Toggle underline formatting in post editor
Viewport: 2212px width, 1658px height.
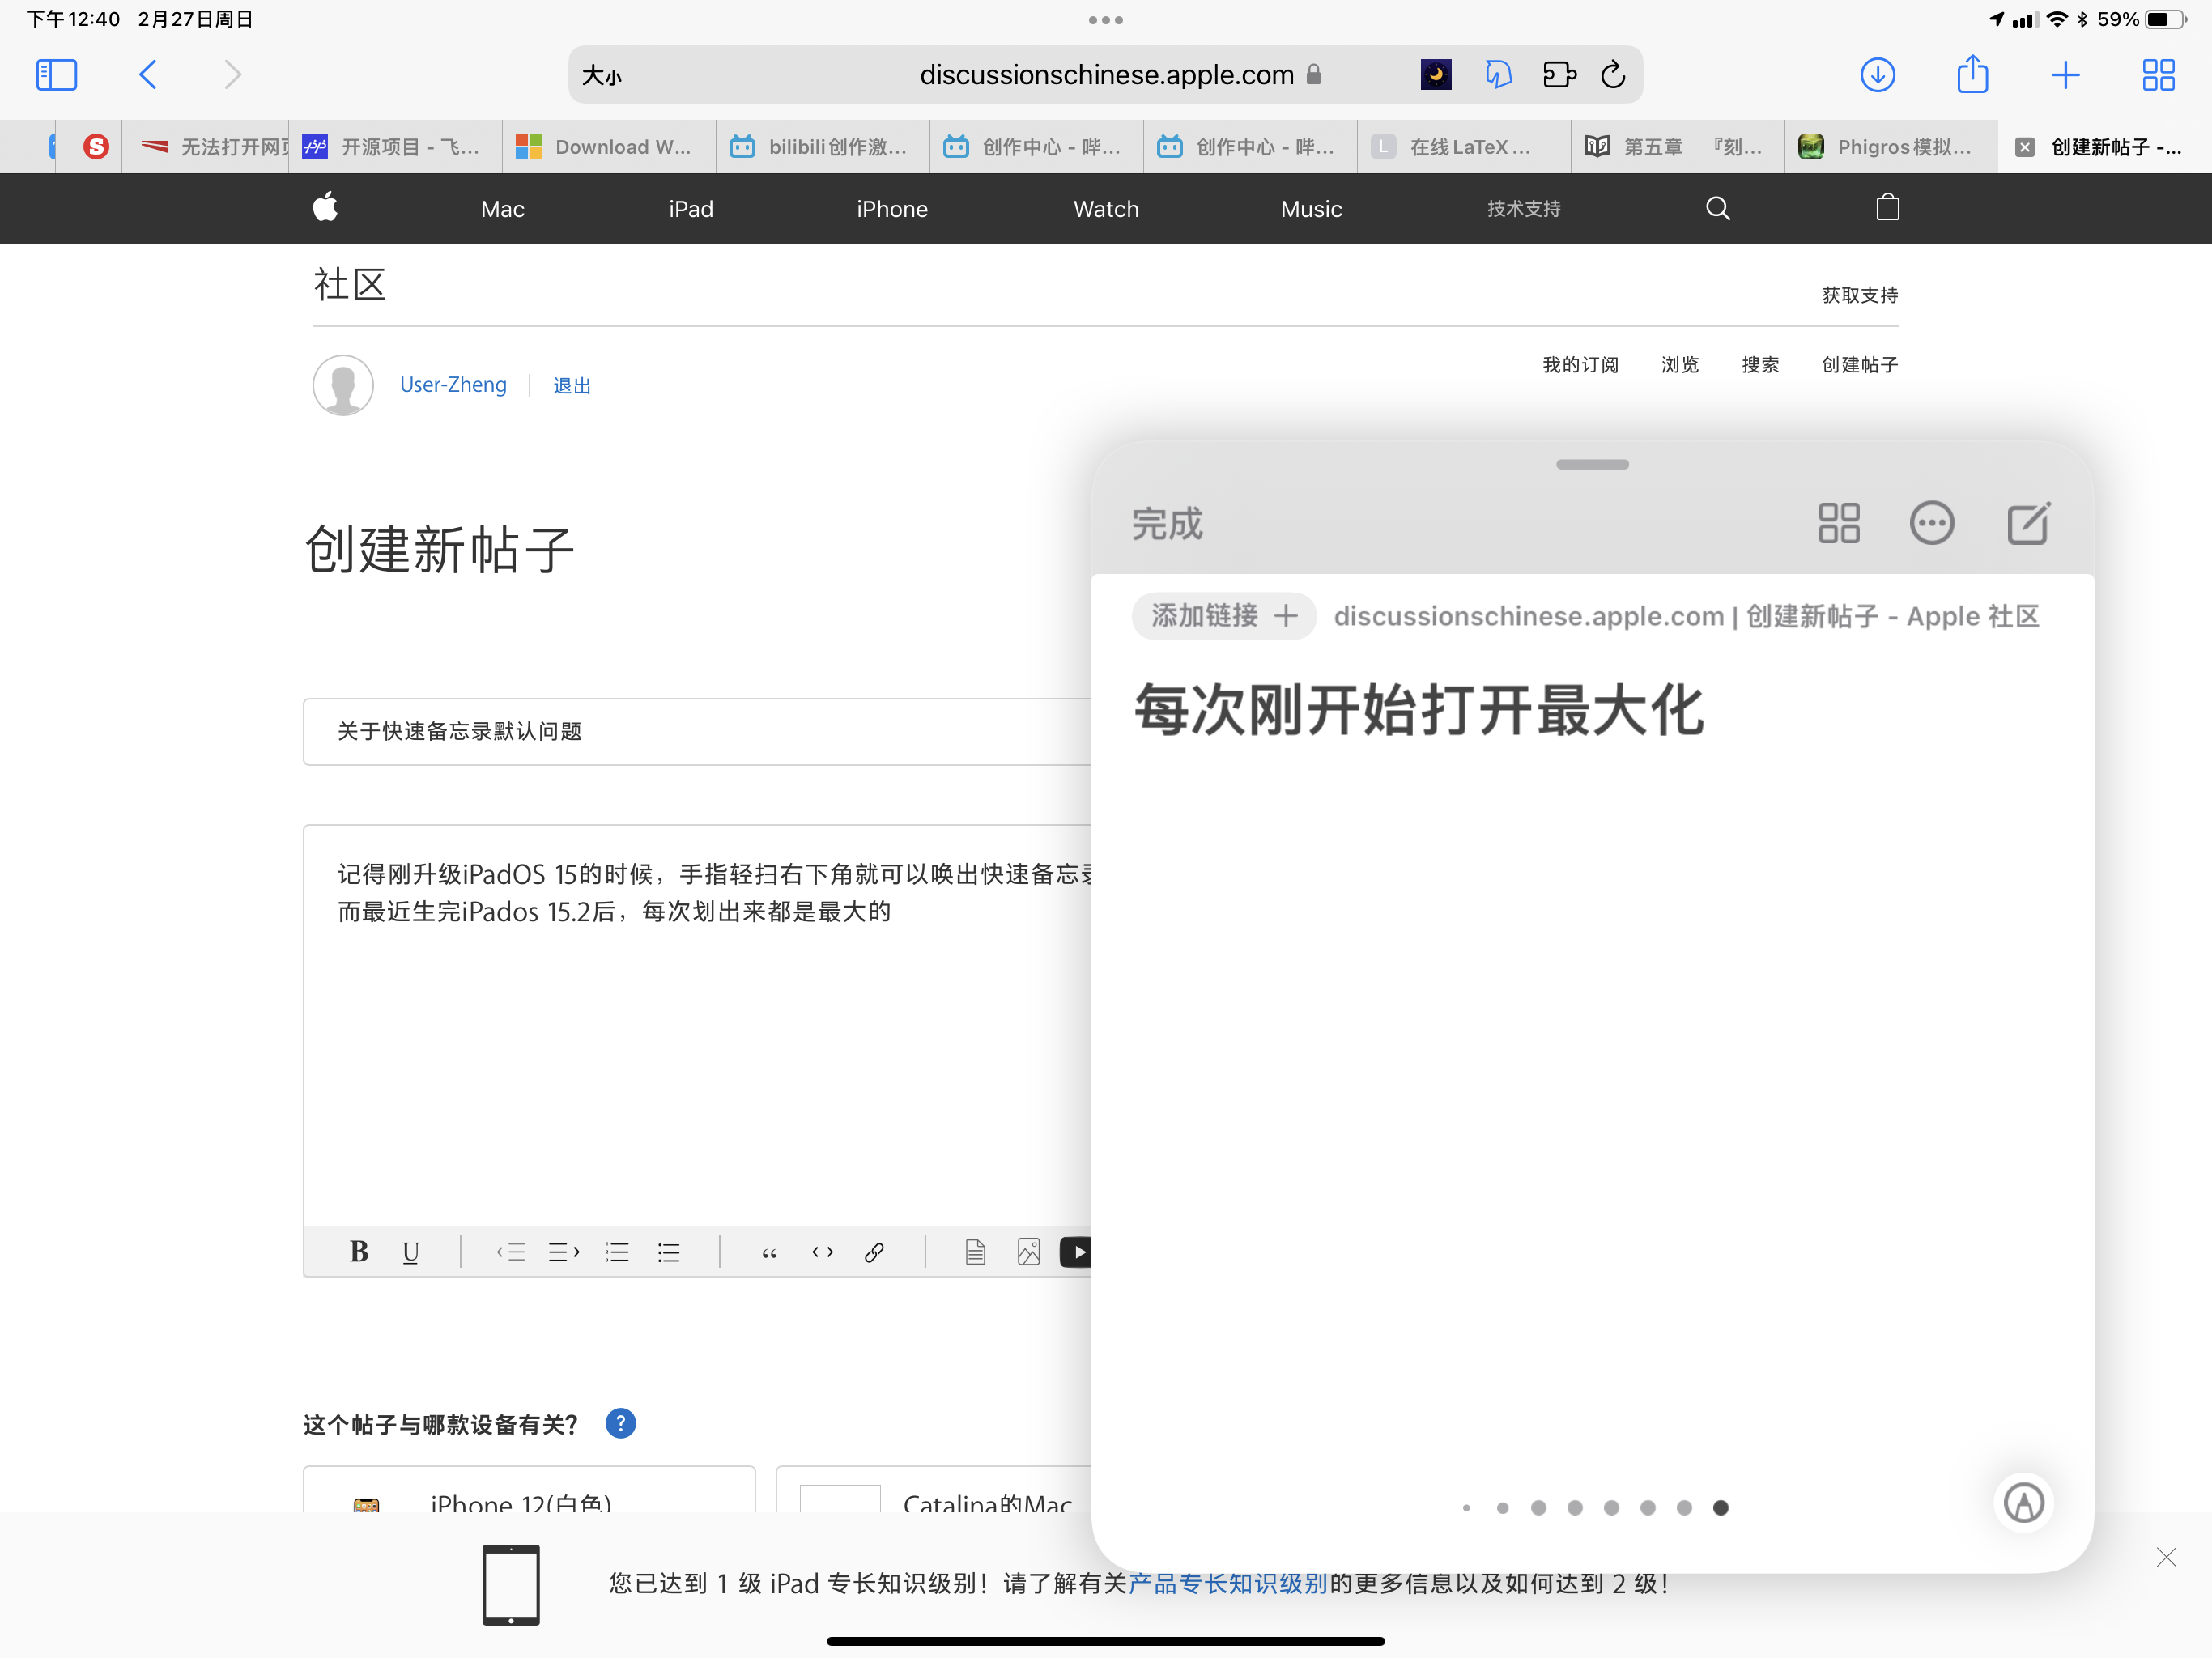(x=410, y=1252)
